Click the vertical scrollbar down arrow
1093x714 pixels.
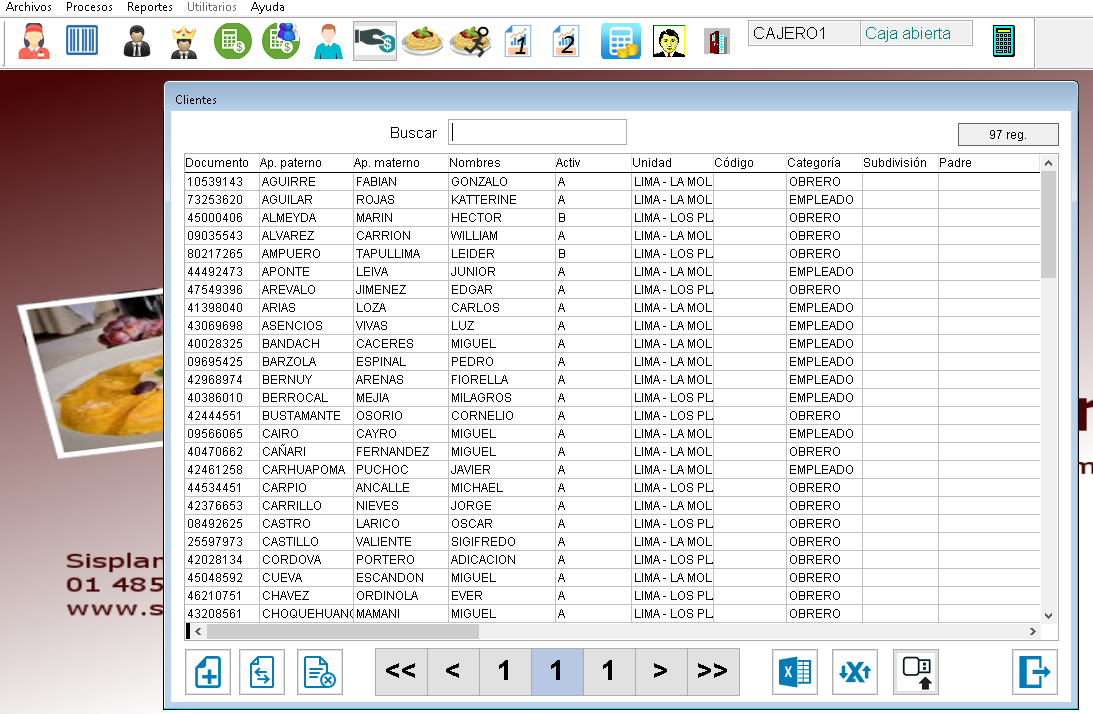click(1048, 616)
